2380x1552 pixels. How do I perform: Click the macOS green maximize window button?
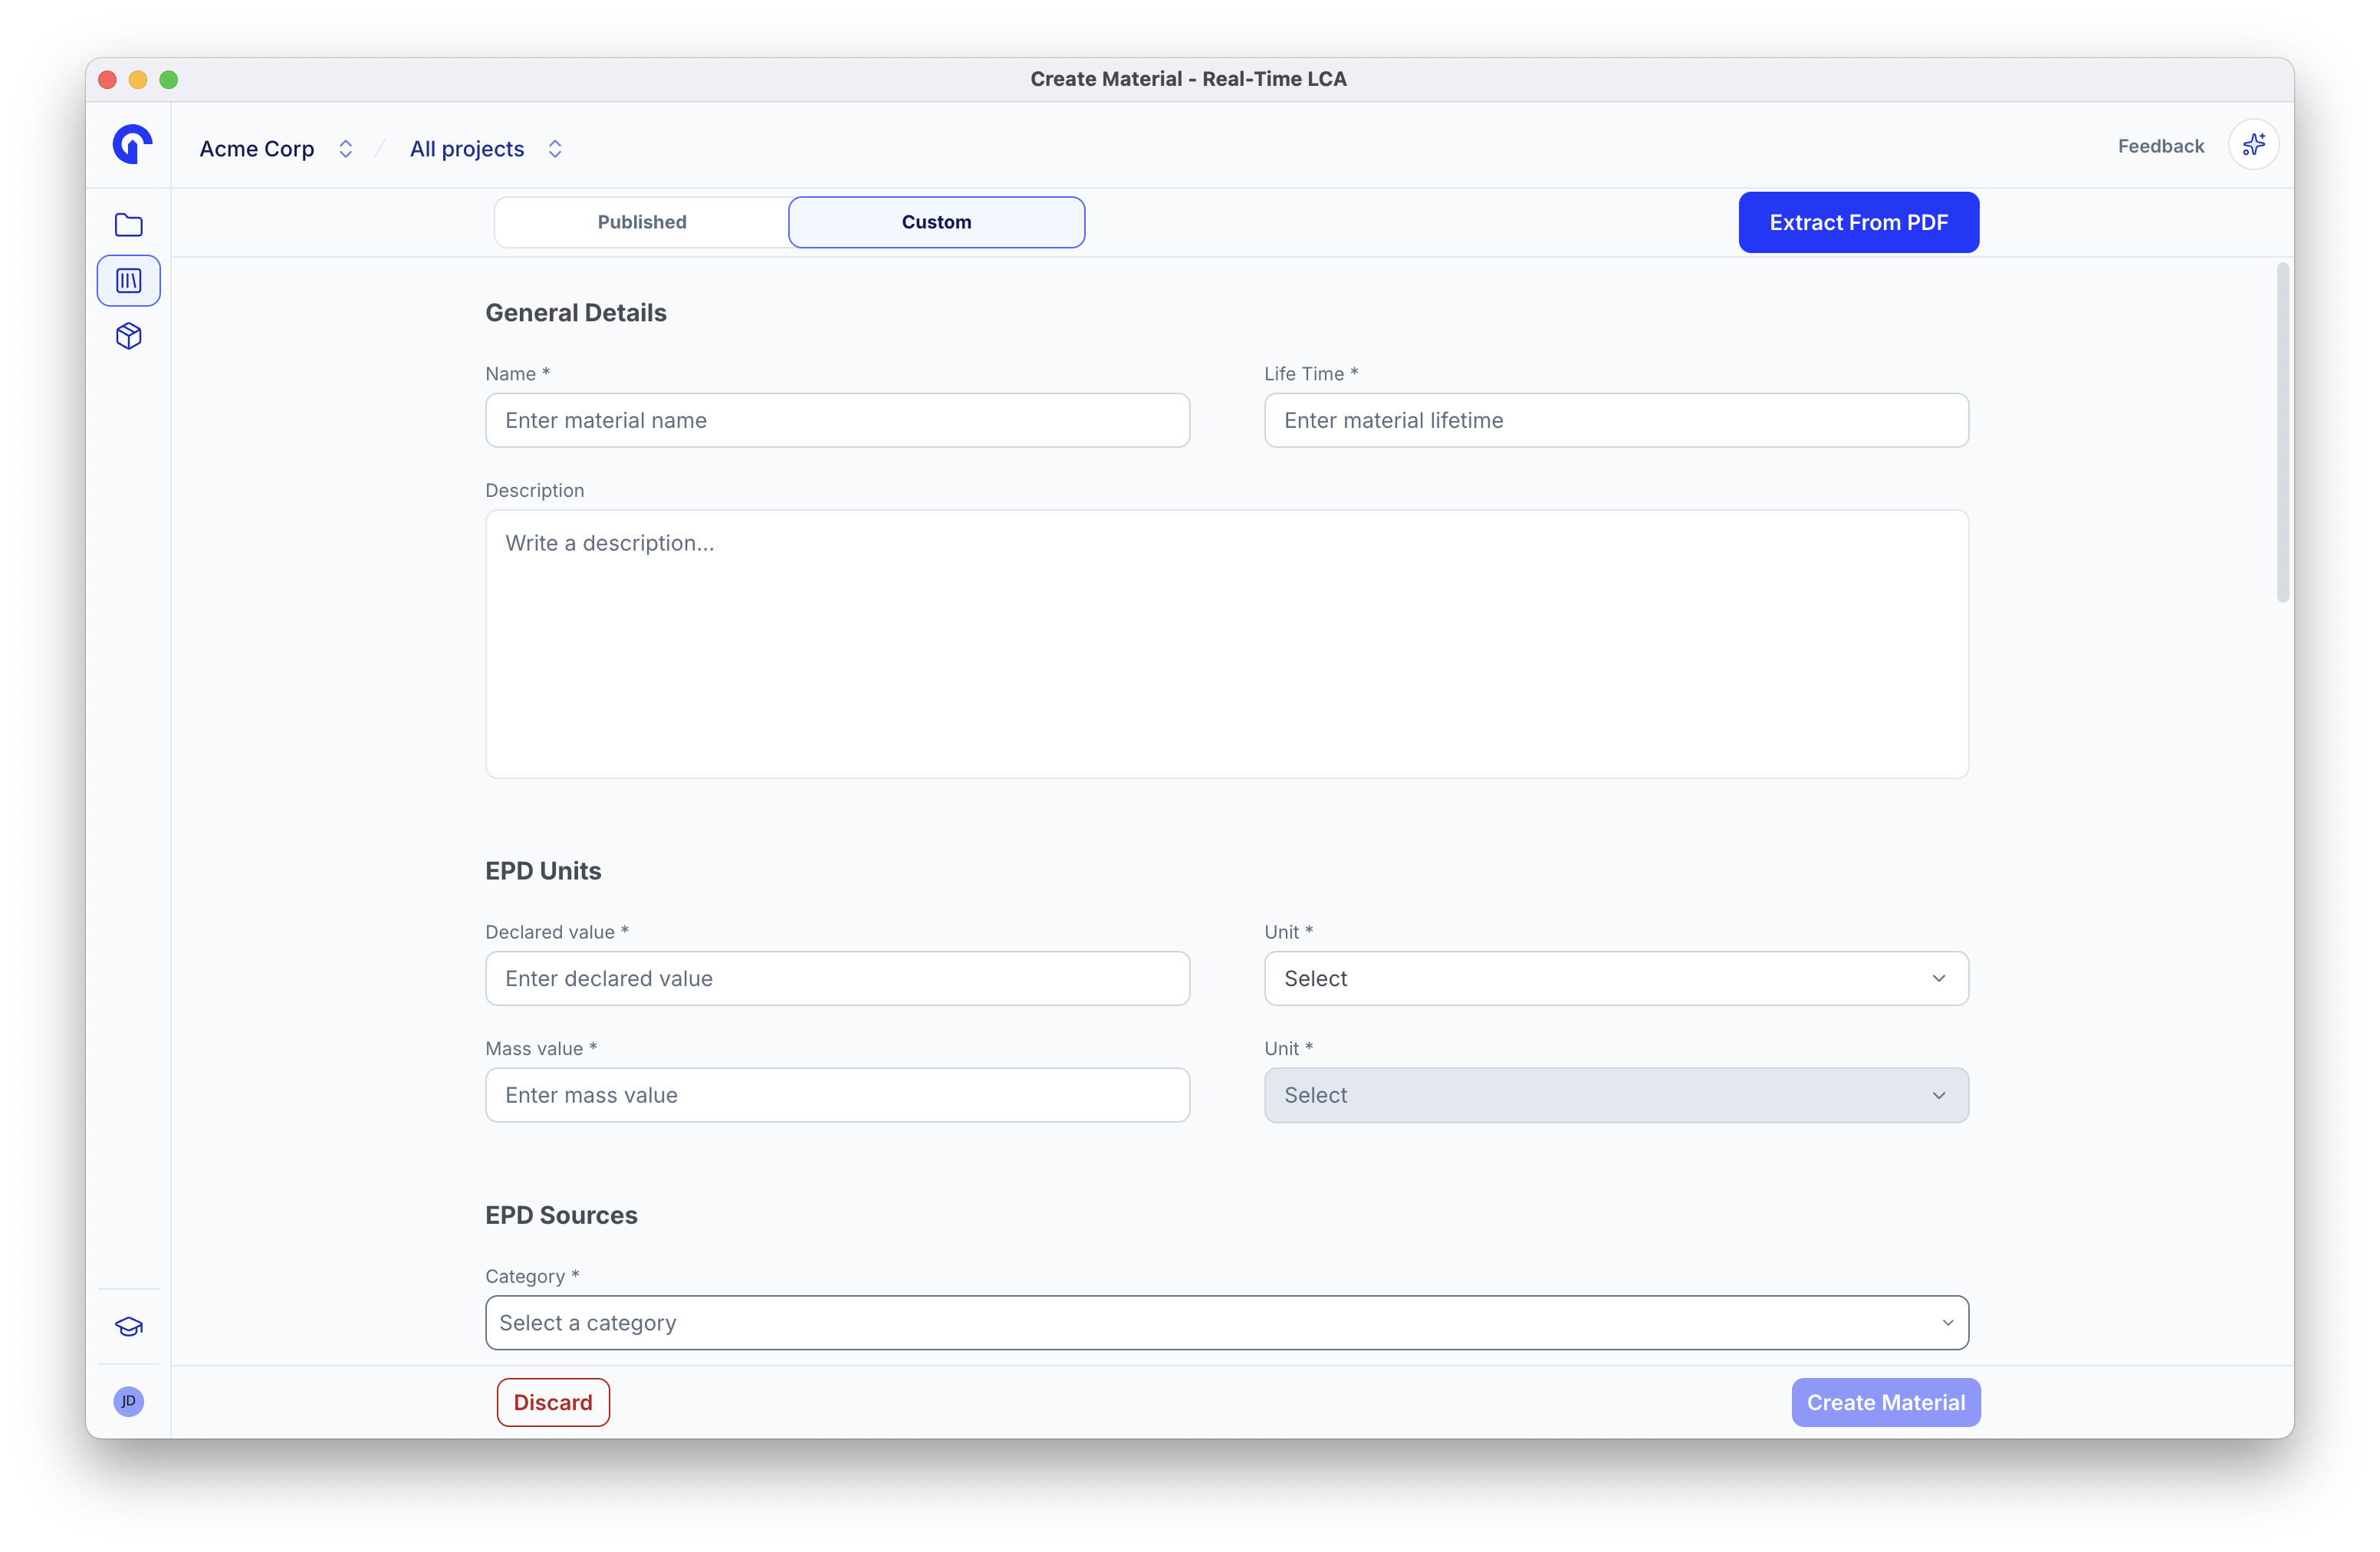tap(169, 79)
